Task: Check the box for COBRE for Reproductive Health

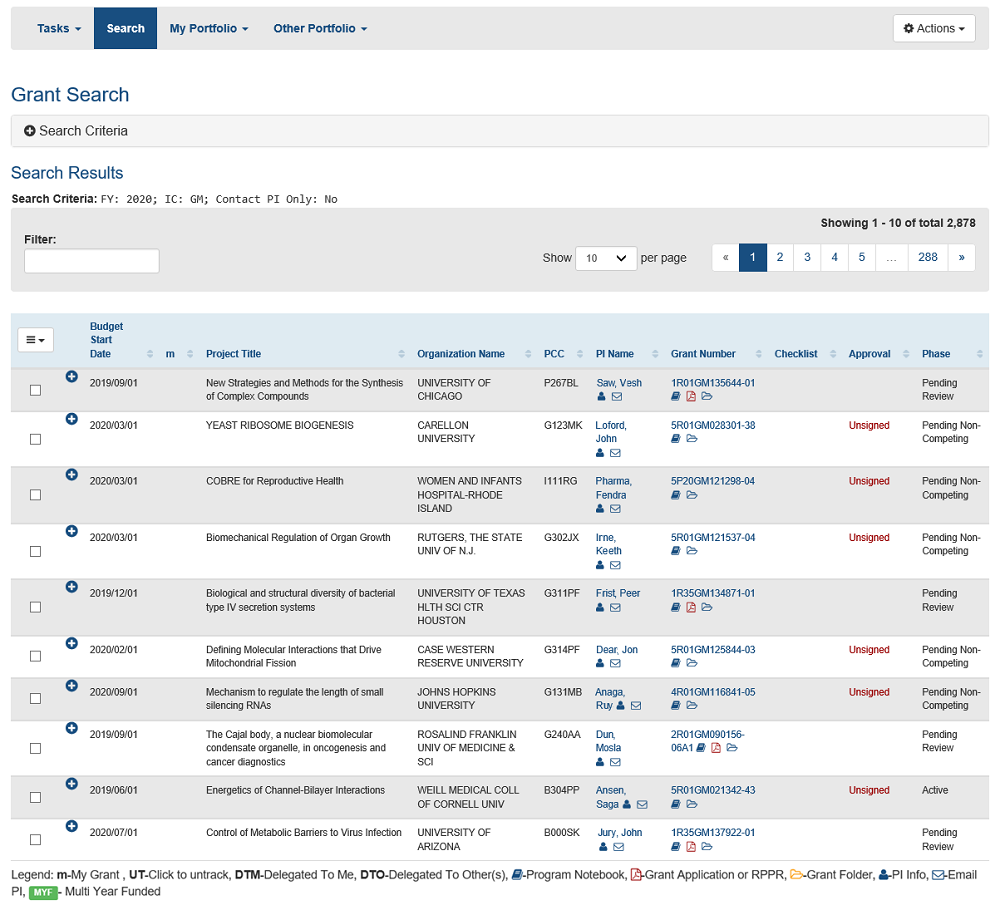Action: pyautogui.click(x=36, y=495)
